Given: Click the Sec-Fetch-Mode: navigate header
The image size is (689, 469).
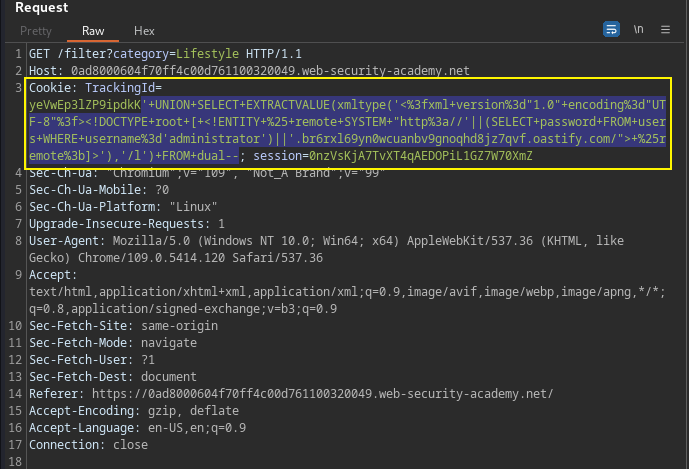Looking at the screenshot, I should point(113,343).
